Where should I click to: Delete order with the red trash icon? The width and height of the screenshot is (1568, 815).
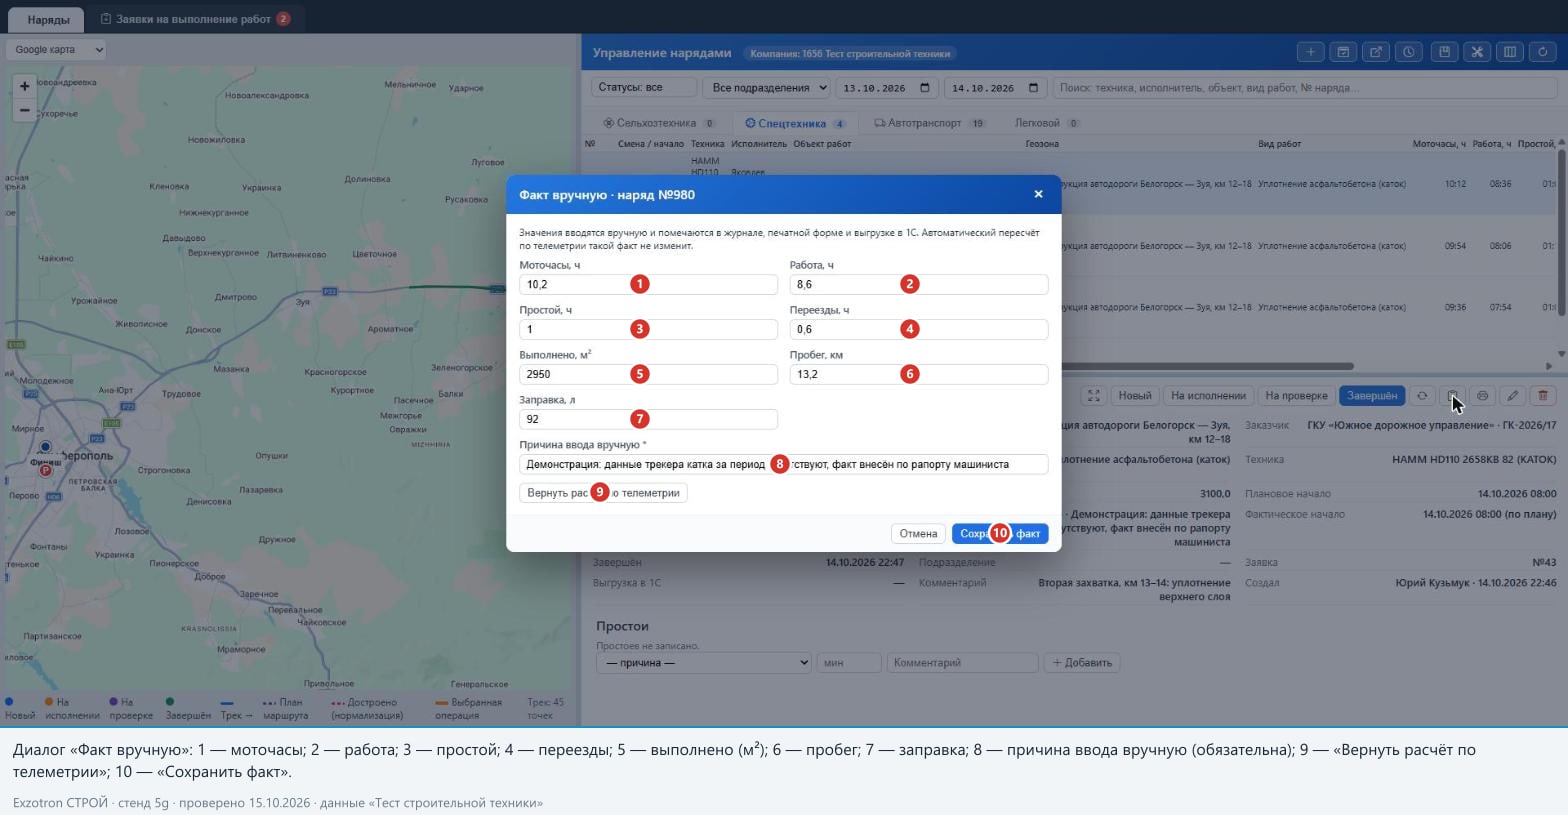click(1543, 396)
